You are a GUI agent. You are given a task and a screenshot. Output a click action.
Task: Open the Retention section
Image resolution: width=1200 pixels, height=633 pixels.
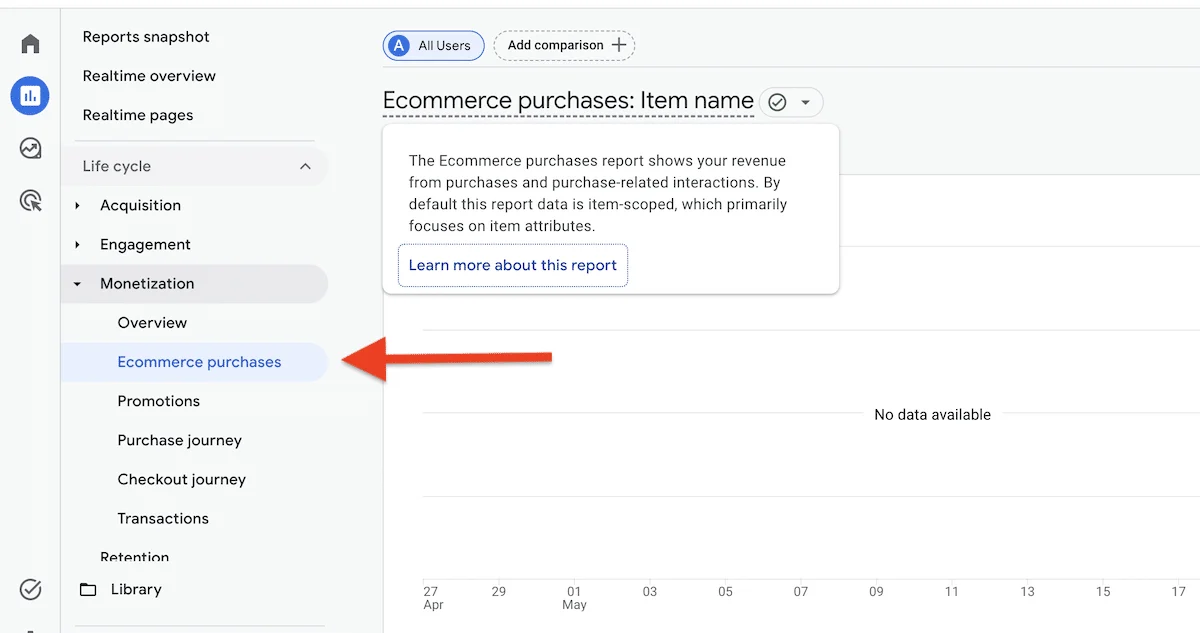(135, 557)
